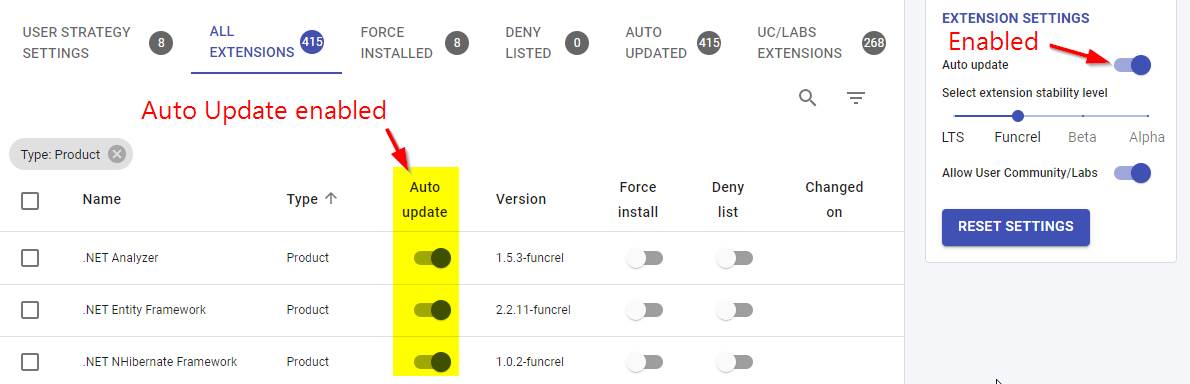
Task: Remove the Type: Product filter chip
Action: click(116, 154)
